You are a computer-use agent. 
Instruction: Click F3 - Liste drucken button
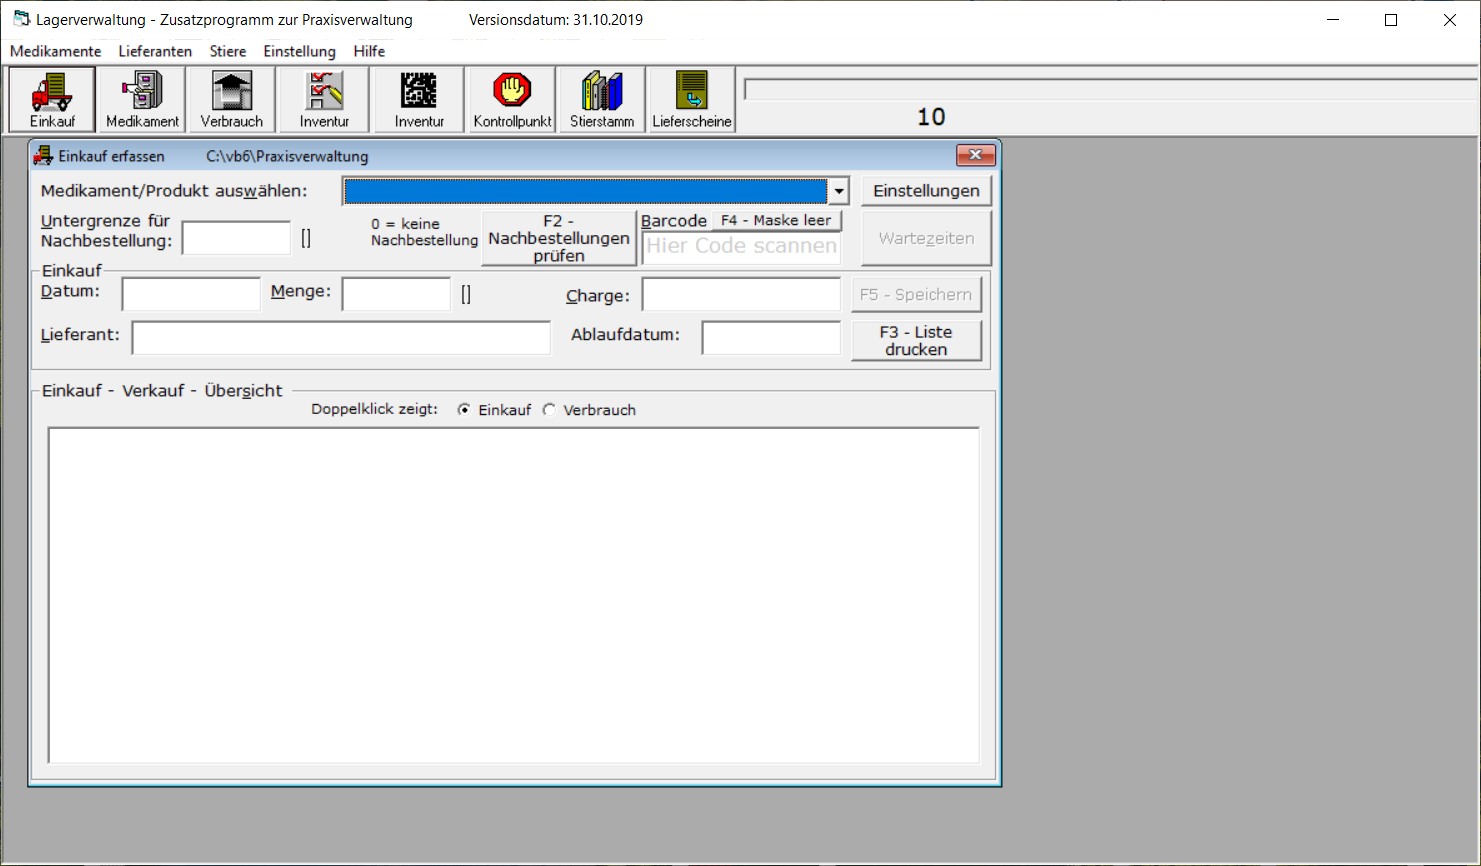tap(916, 340)
